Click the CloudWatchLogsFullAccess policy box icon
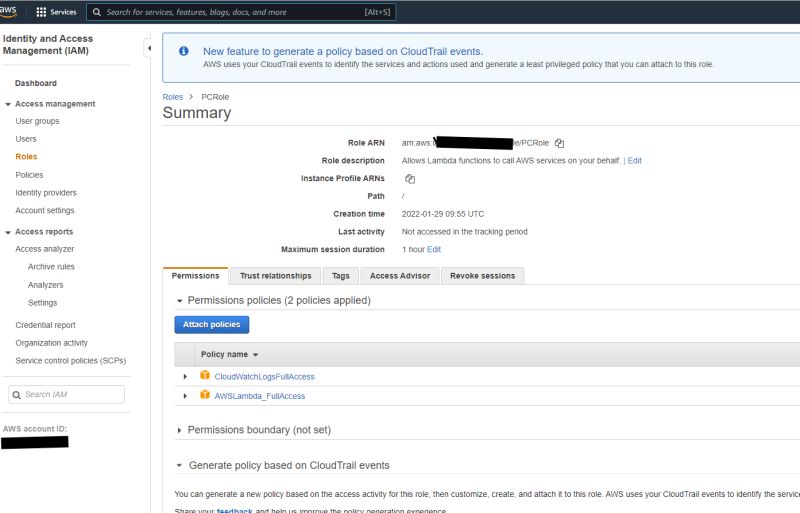800x513 pixels. (x=205, y=375)
